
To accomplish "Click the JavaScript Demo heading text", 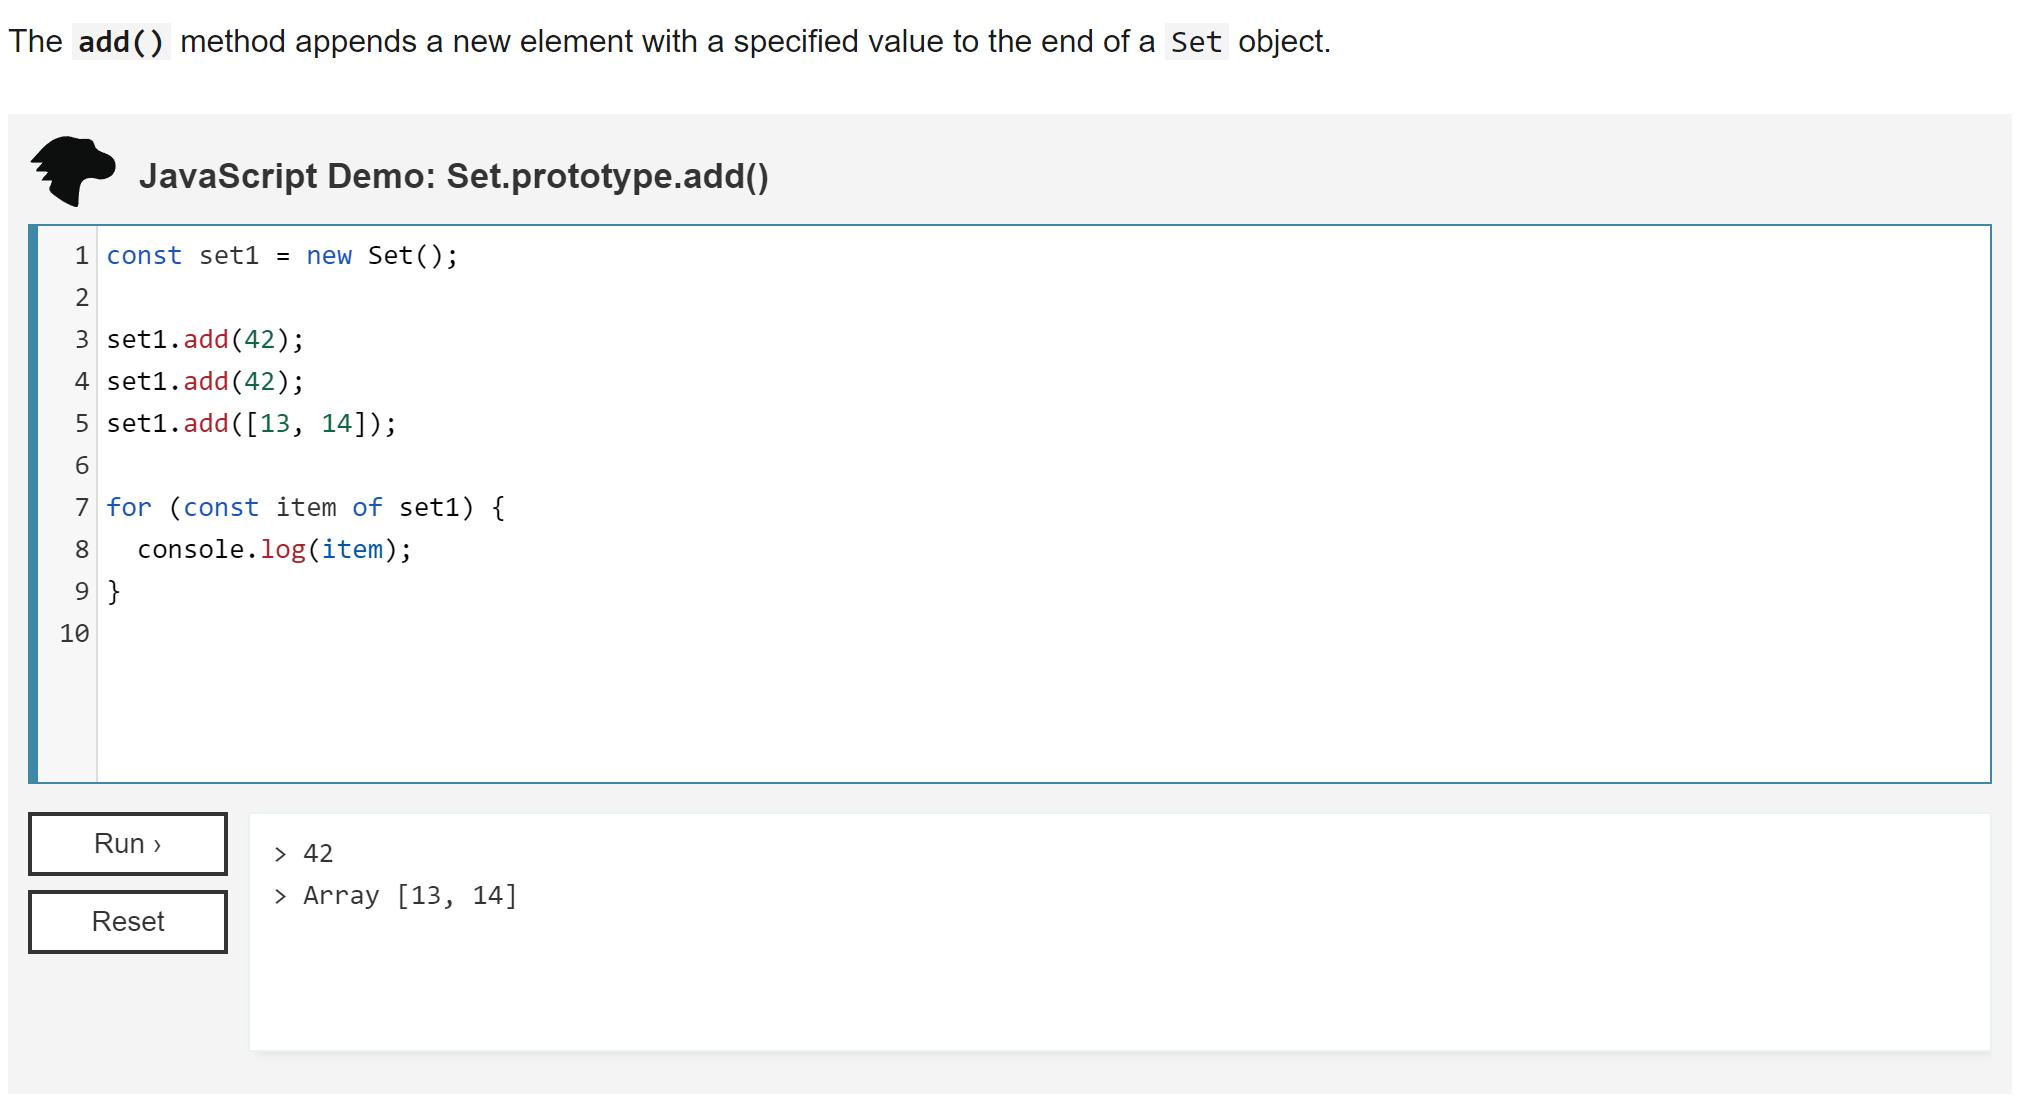I will [453, 176].
